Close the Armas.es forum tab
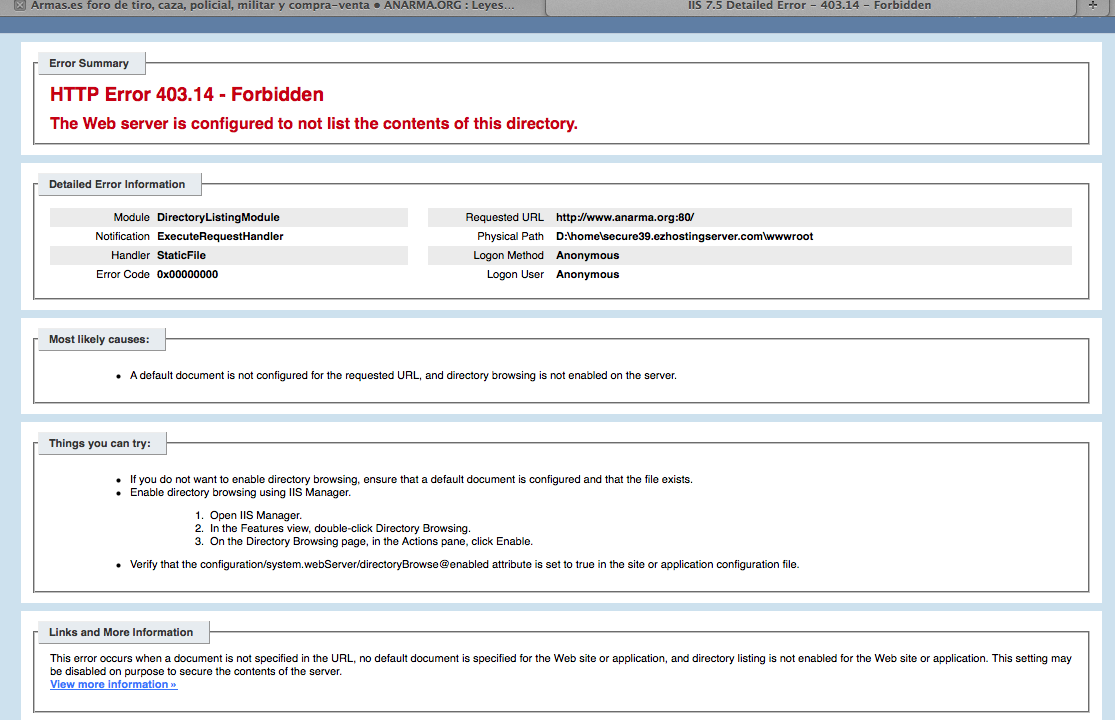Viewport: 1115px width, 720px height. click(x=19, y=6)
